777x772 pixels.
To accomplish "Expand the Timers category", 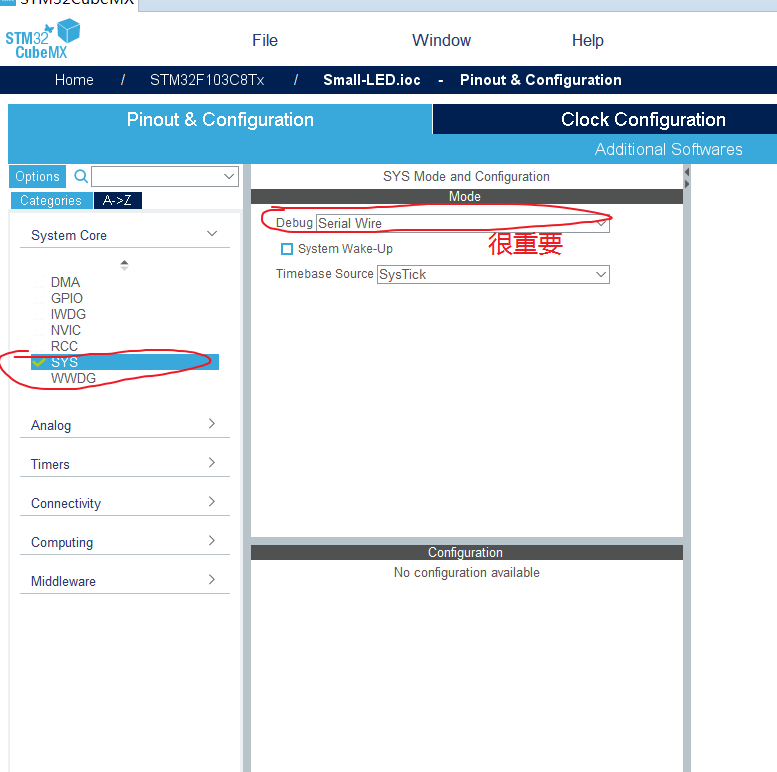I will [125, 464].
